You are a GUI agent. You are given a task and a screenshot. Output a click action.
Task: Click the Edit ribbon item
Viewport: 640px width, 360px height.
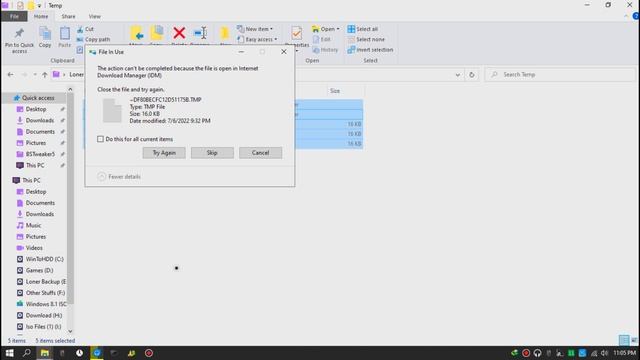(322, 40)
